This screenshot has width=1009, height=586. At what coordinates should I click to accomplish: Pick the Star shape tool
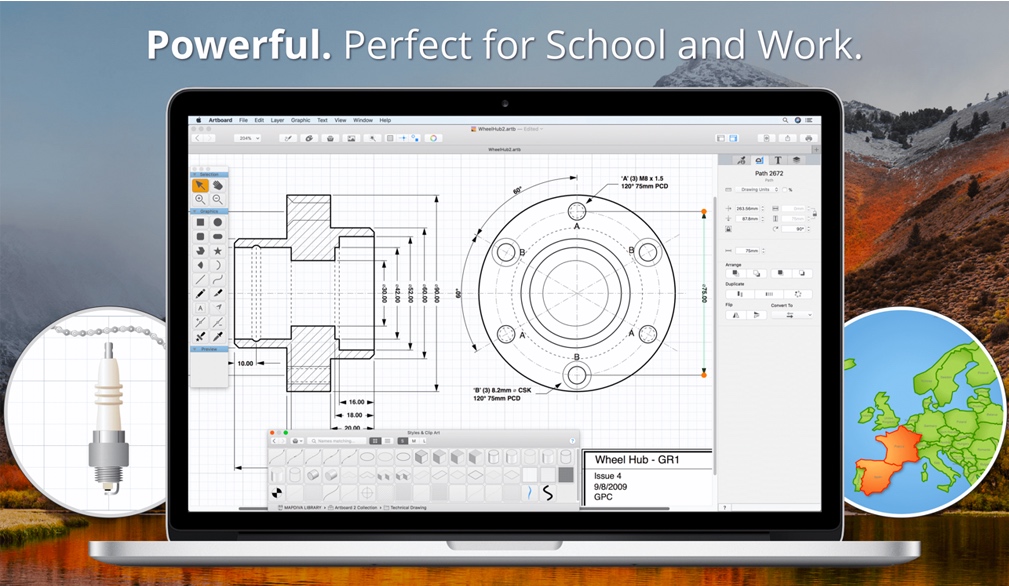click(x=217, y=250)
